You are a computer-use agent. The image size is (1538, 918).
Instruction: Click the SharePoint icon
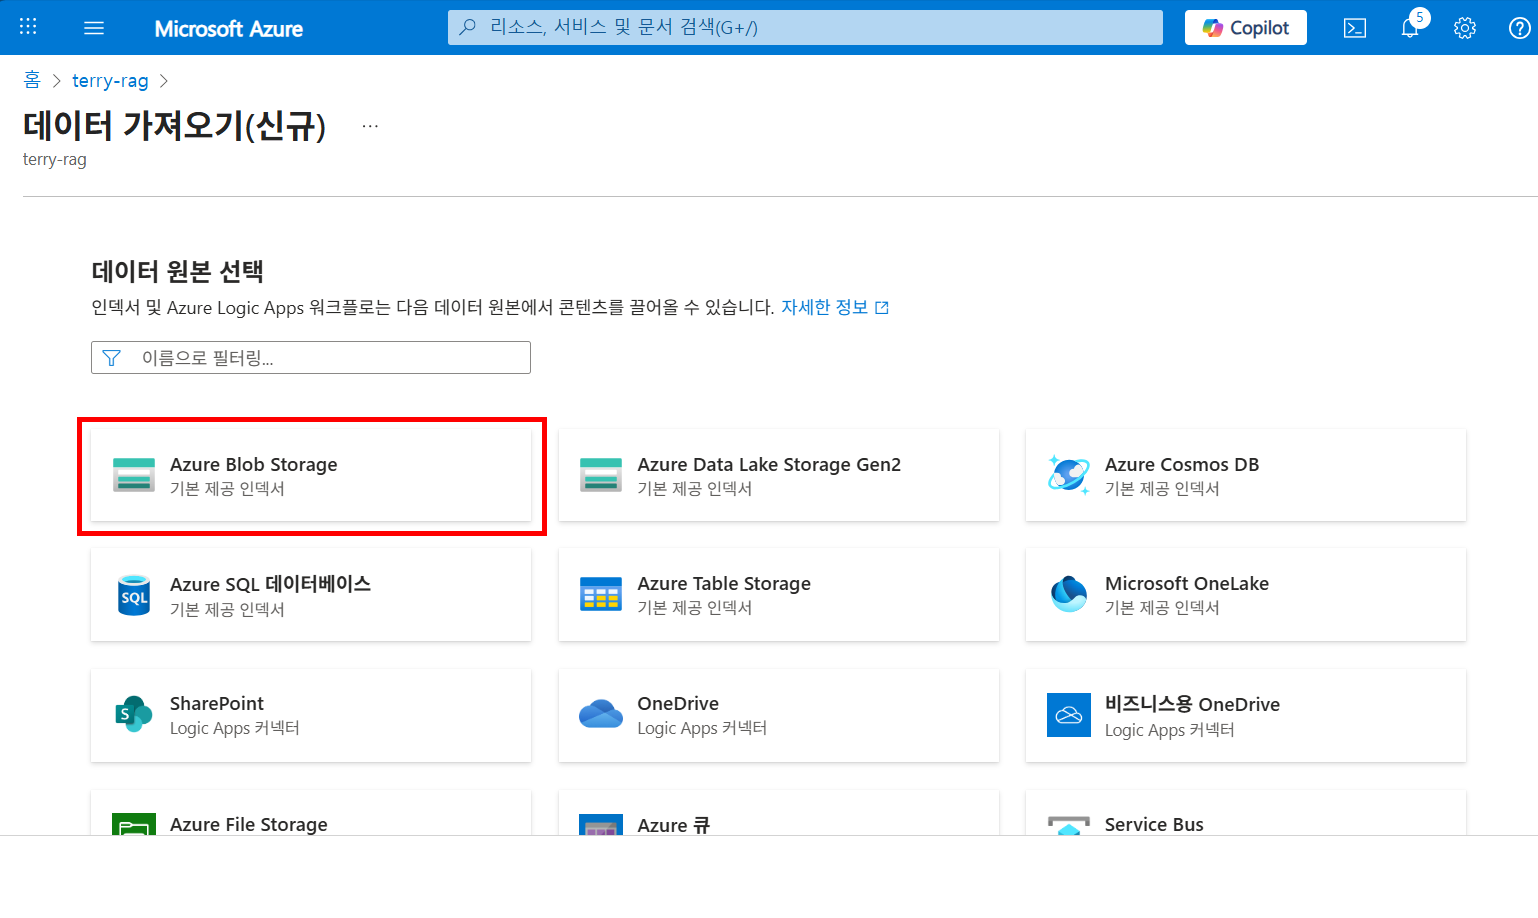(x=134, y=714)
